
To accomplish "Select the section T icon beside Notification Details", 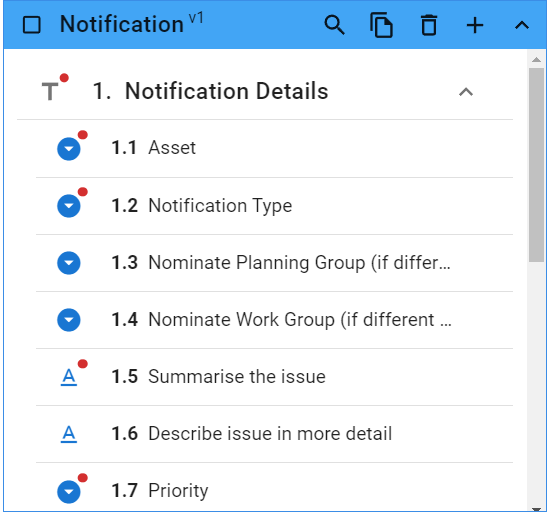I will coord(50,91).
